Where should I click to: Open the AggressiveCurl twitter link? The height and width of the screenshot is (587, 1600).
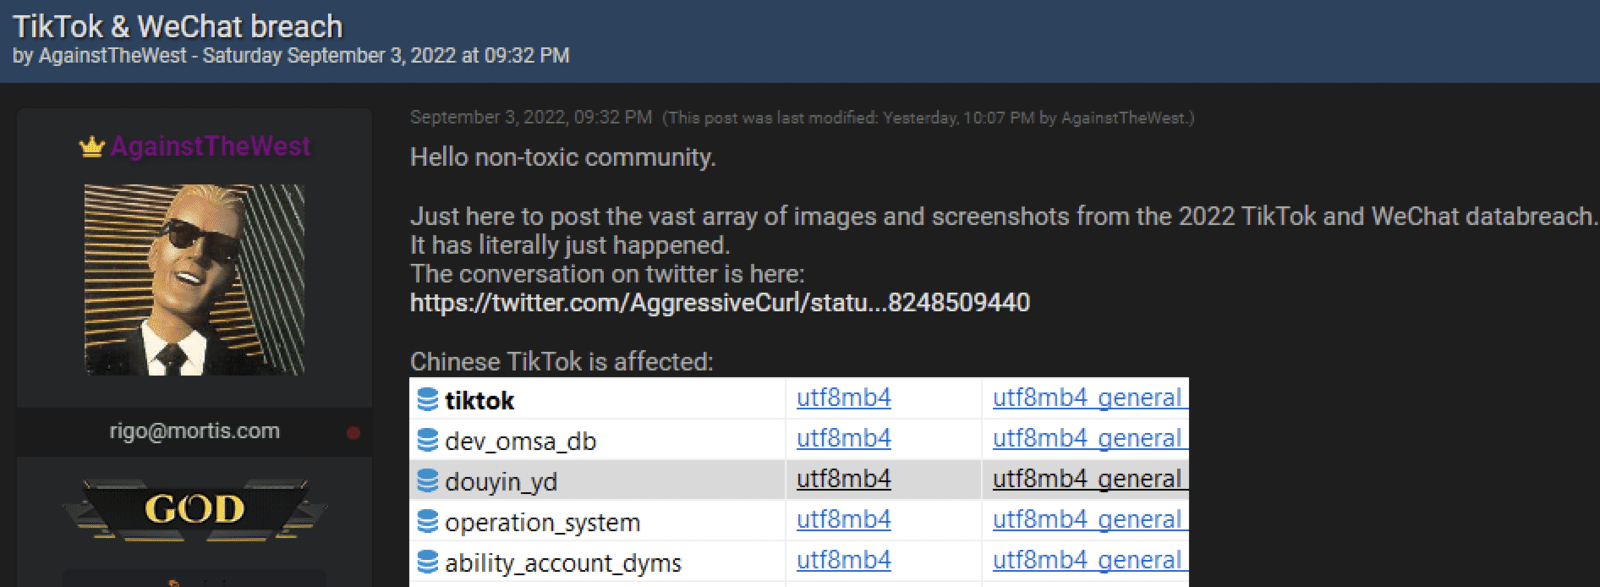click(719, 303)
